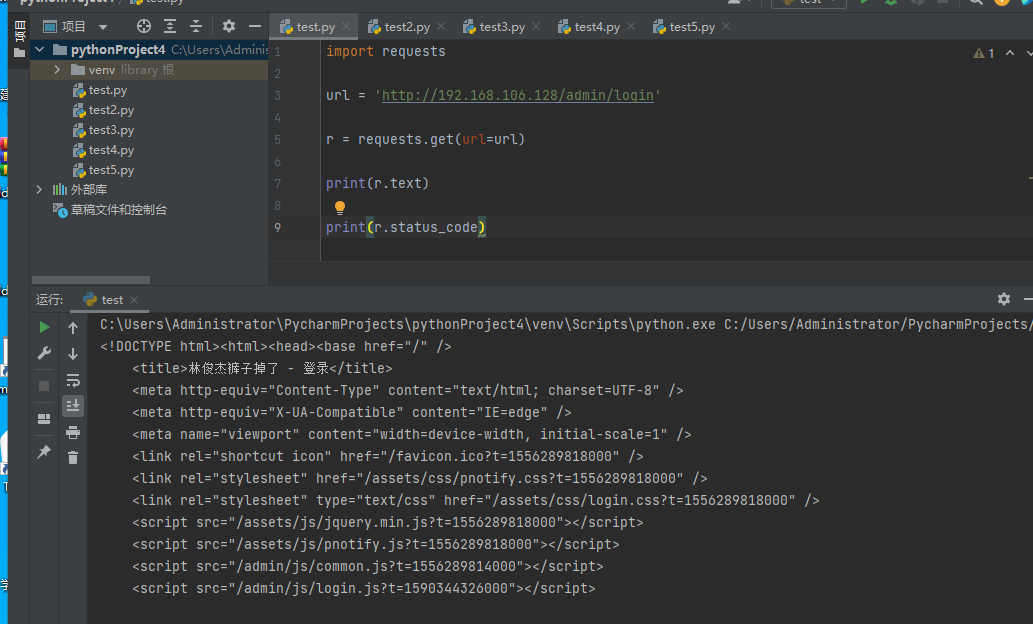Toggle scroll to end of output
Screen dimensions: 1033x624
(x=73, y=406)
